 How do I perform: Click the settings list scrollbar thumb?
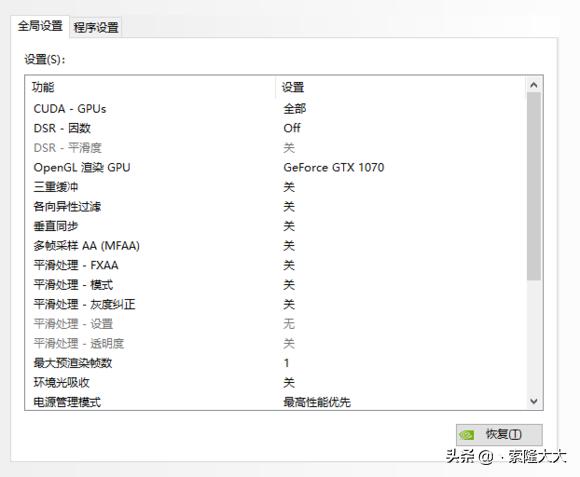[533, 186]
